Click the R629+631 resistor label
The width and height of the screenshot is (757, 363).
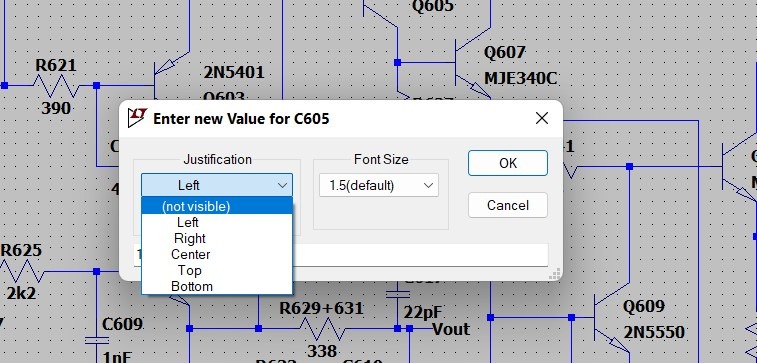click(321, 308)
